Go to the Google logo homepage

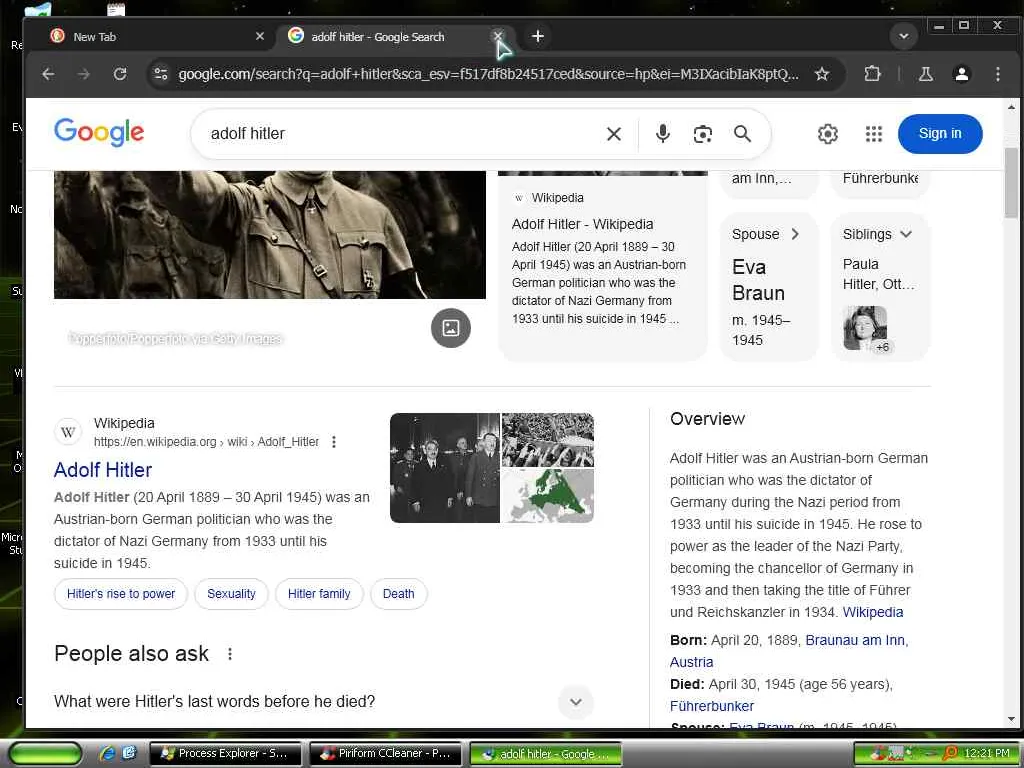click(x=99, y=133)
